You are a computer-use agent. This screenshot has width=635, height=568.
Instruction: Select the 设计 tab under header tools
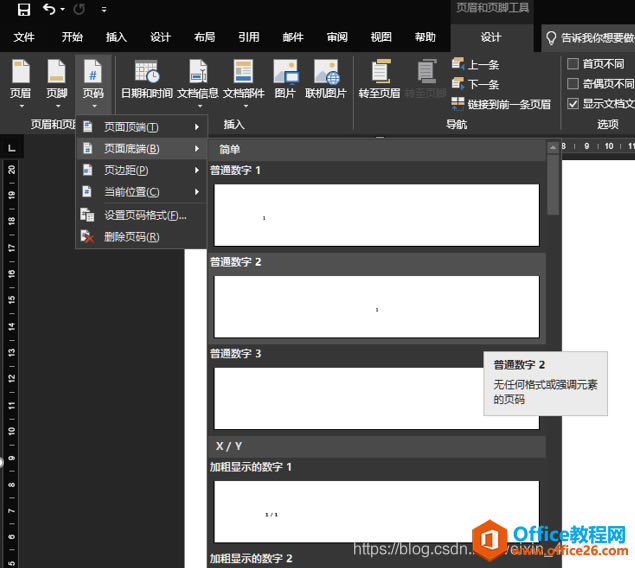pos(491,37)
